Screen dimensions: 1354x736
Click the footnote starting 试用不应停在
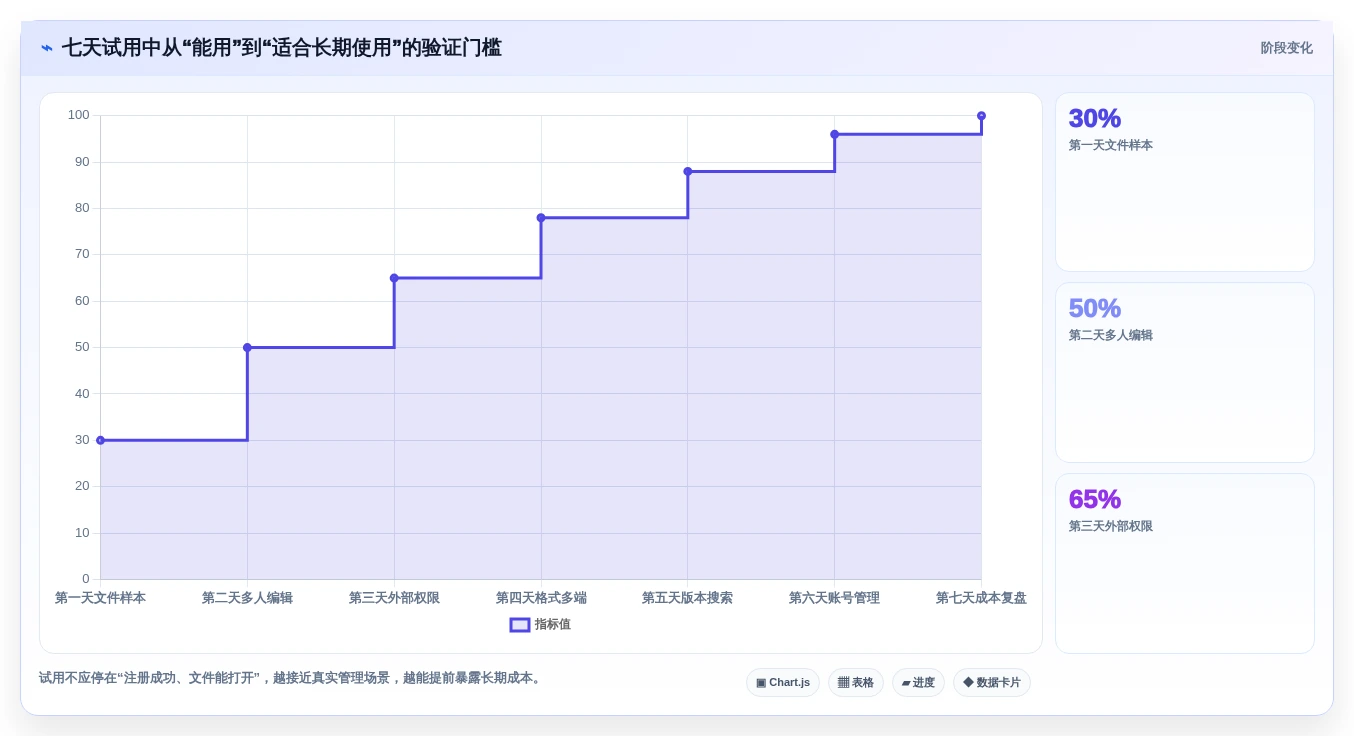[x=292, y=678]
